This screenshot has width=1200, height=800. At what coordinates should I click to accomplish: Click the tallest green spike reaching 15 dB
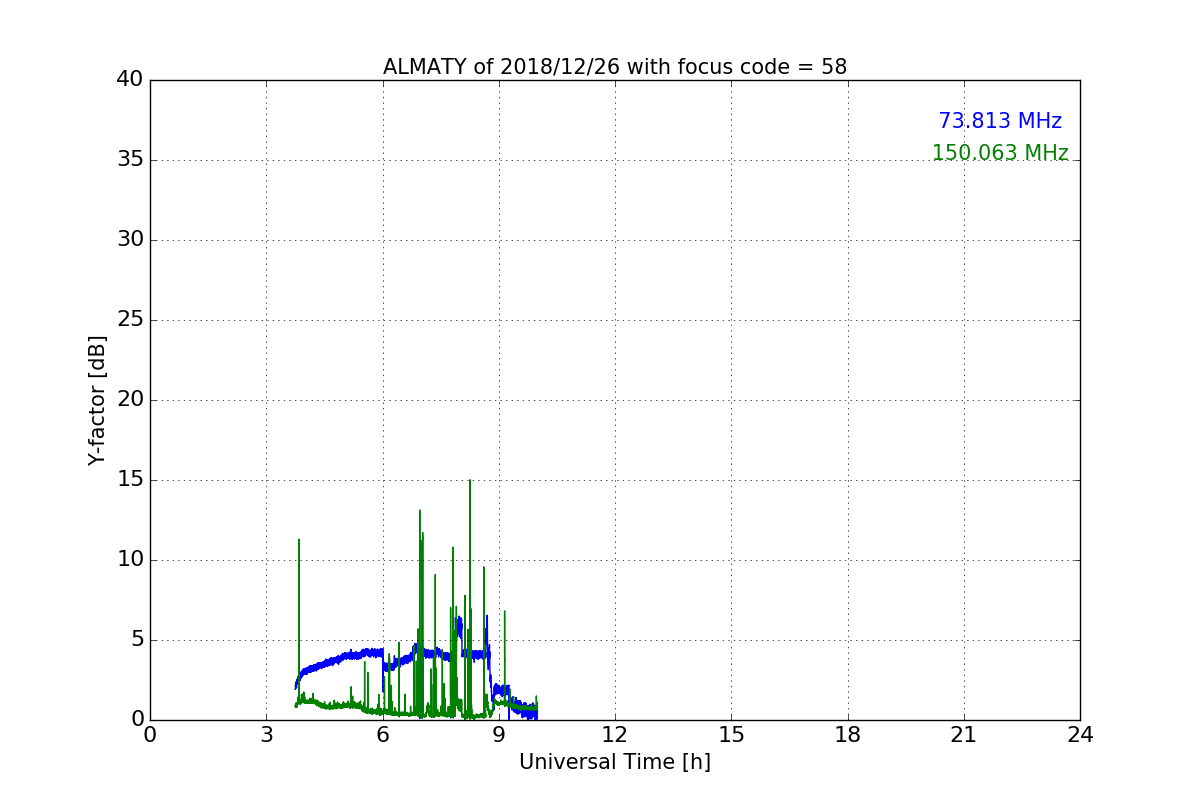tap(470, 600)
